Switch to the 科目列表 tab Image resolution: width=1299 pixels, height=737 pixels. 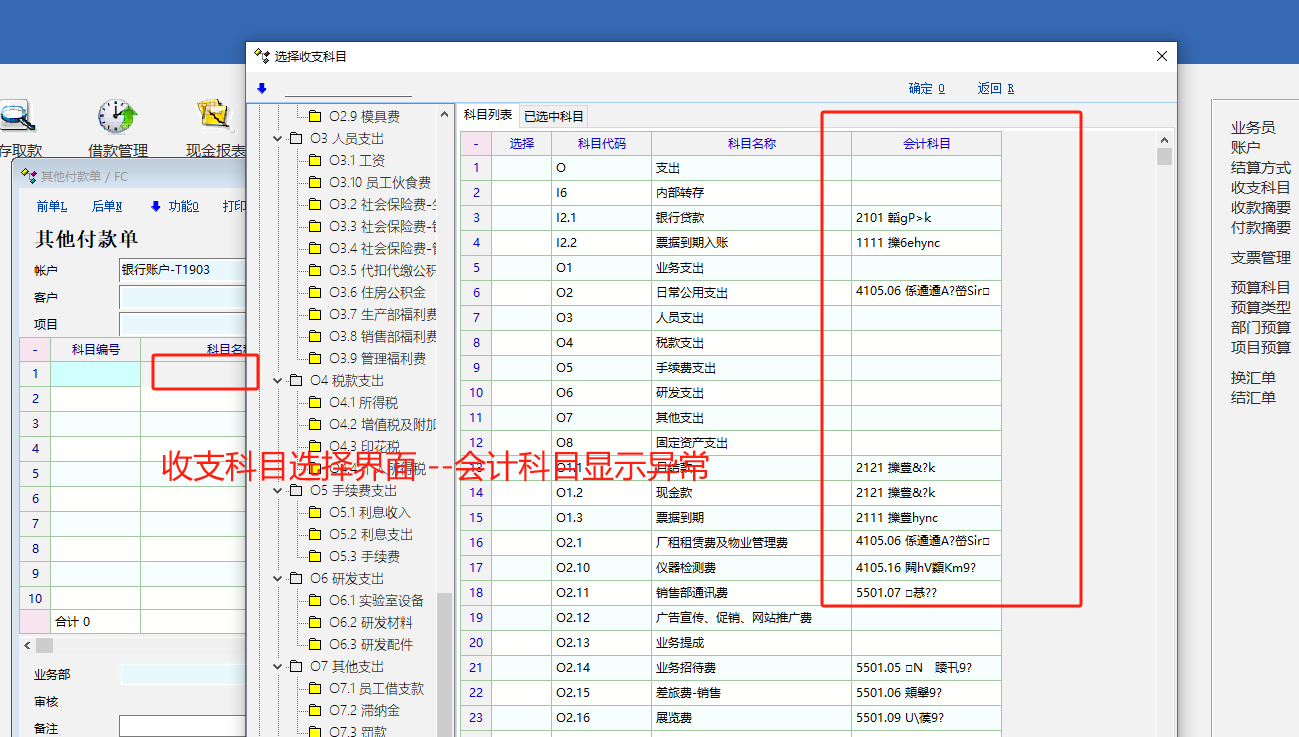(488, 116)
